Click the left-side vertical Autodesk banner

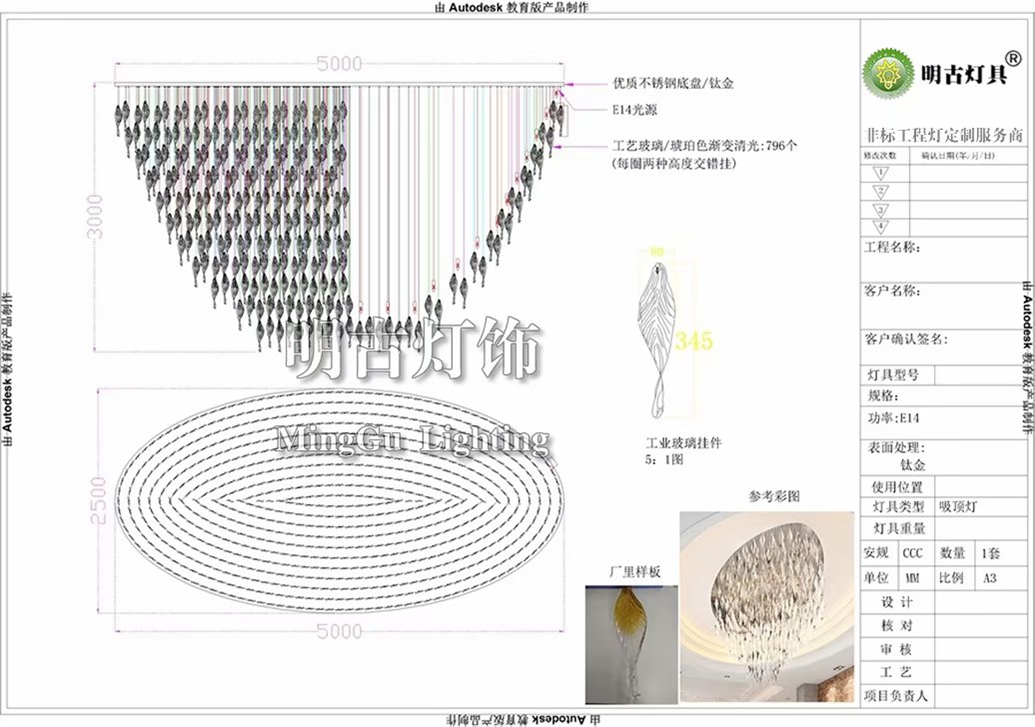pos(7,370)
